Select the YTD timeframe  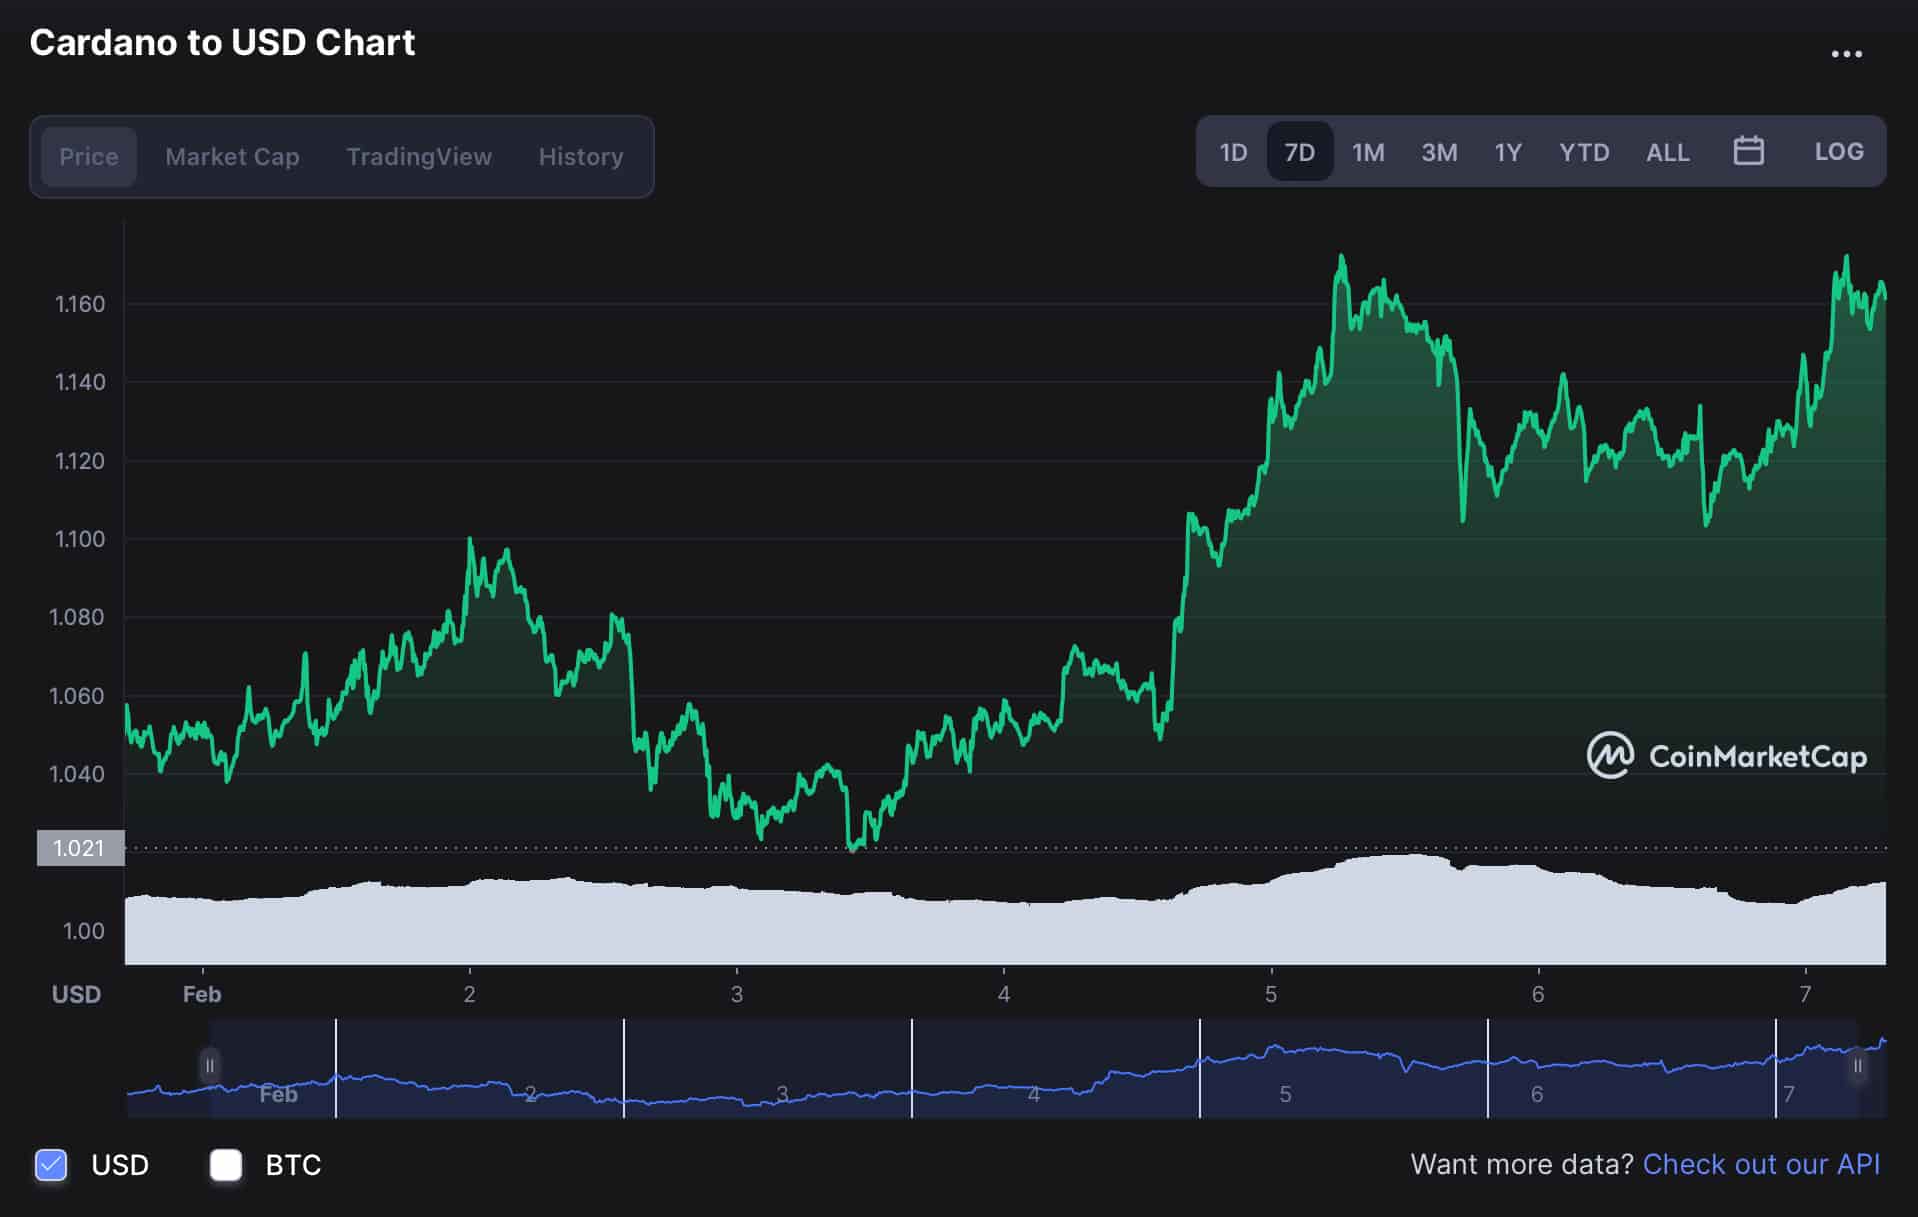[1583, 151]
